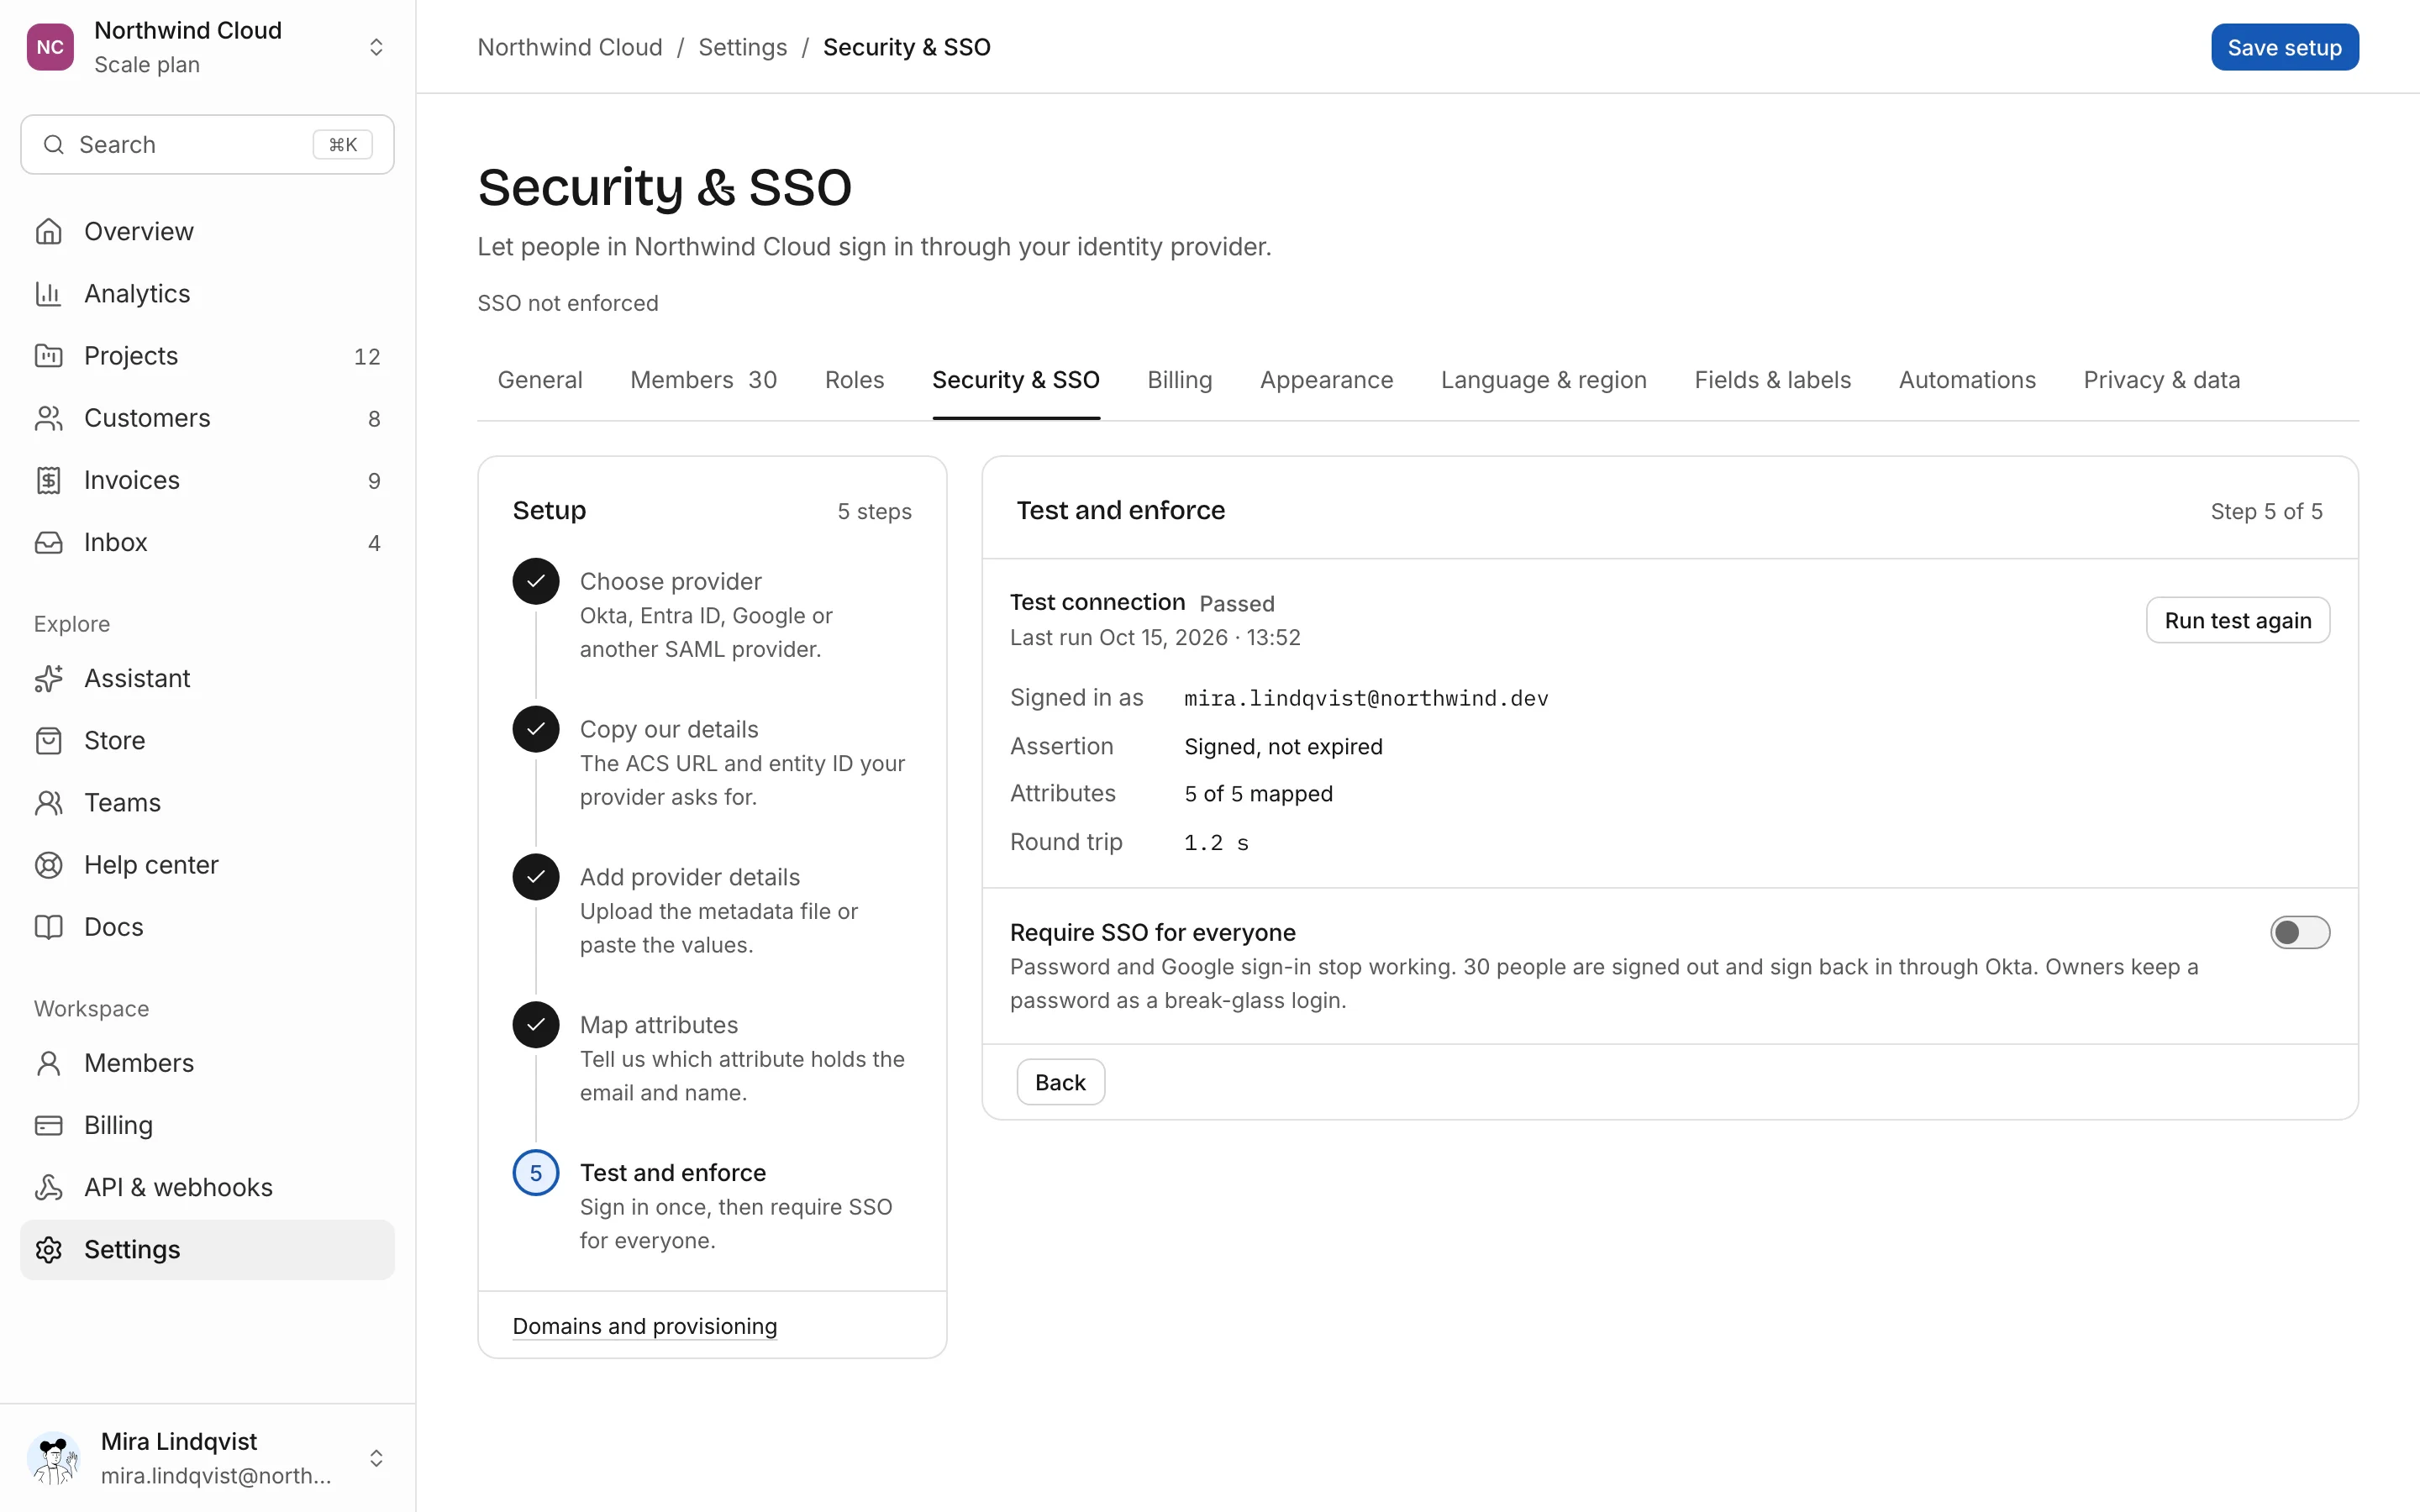Expand the Mira Lindqvist account menu

376,1458
